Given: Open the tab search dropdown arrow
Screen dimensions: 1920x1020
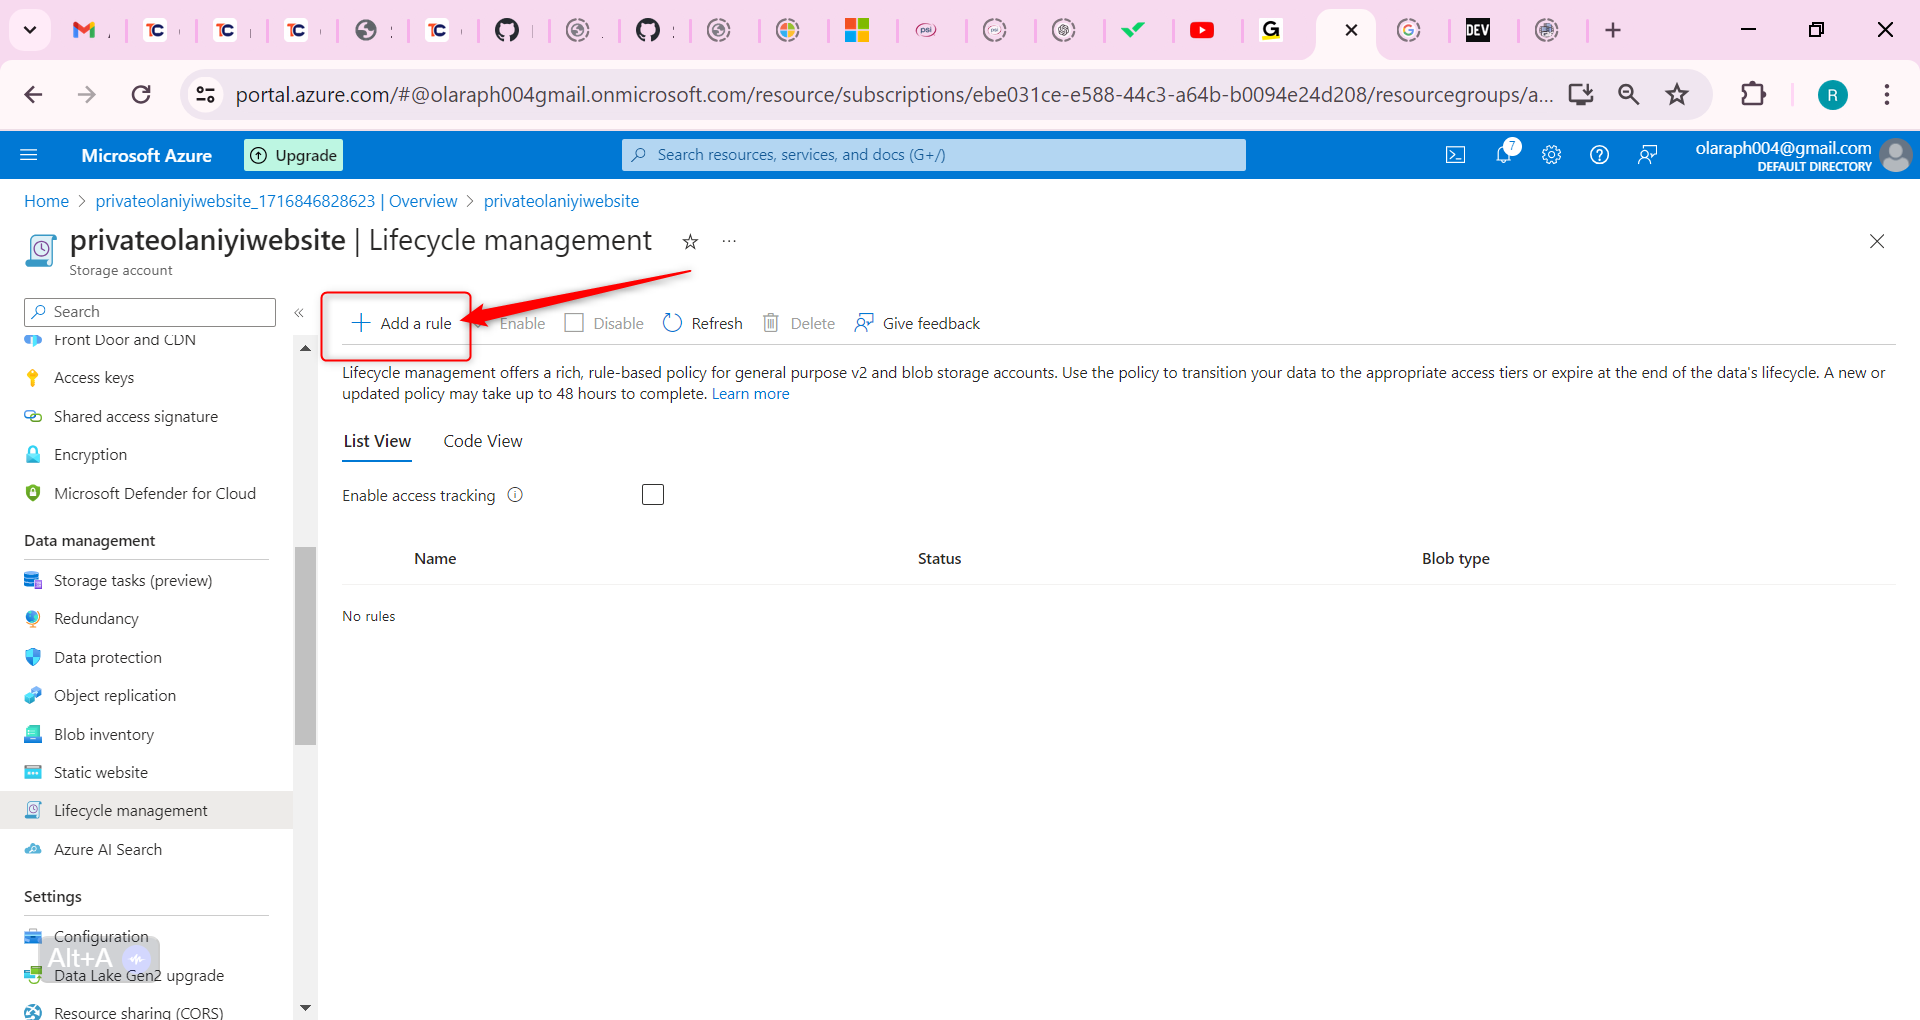Looking at the screenshot, I should [x=30, y=30].
